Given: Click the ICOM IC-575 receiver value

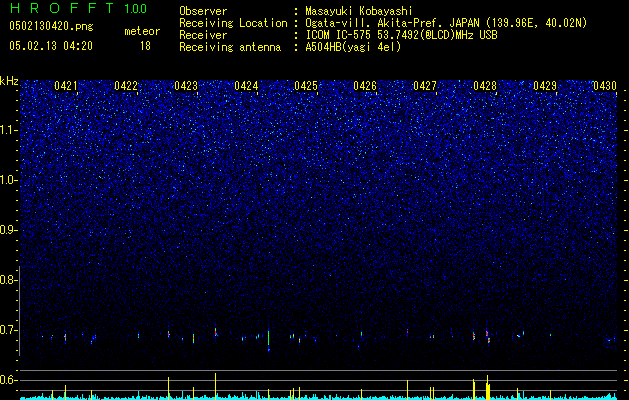Looking at the screenshot, I should 401,35.
